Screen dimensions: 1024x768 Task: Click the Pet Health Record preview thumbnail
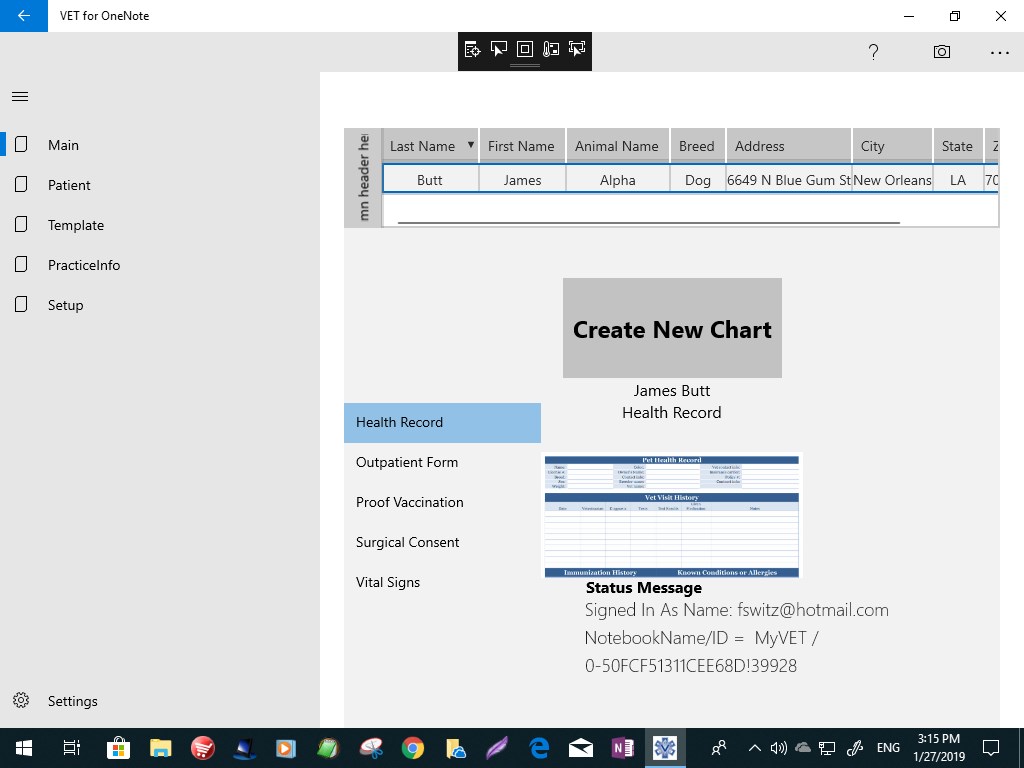[671, 516]
